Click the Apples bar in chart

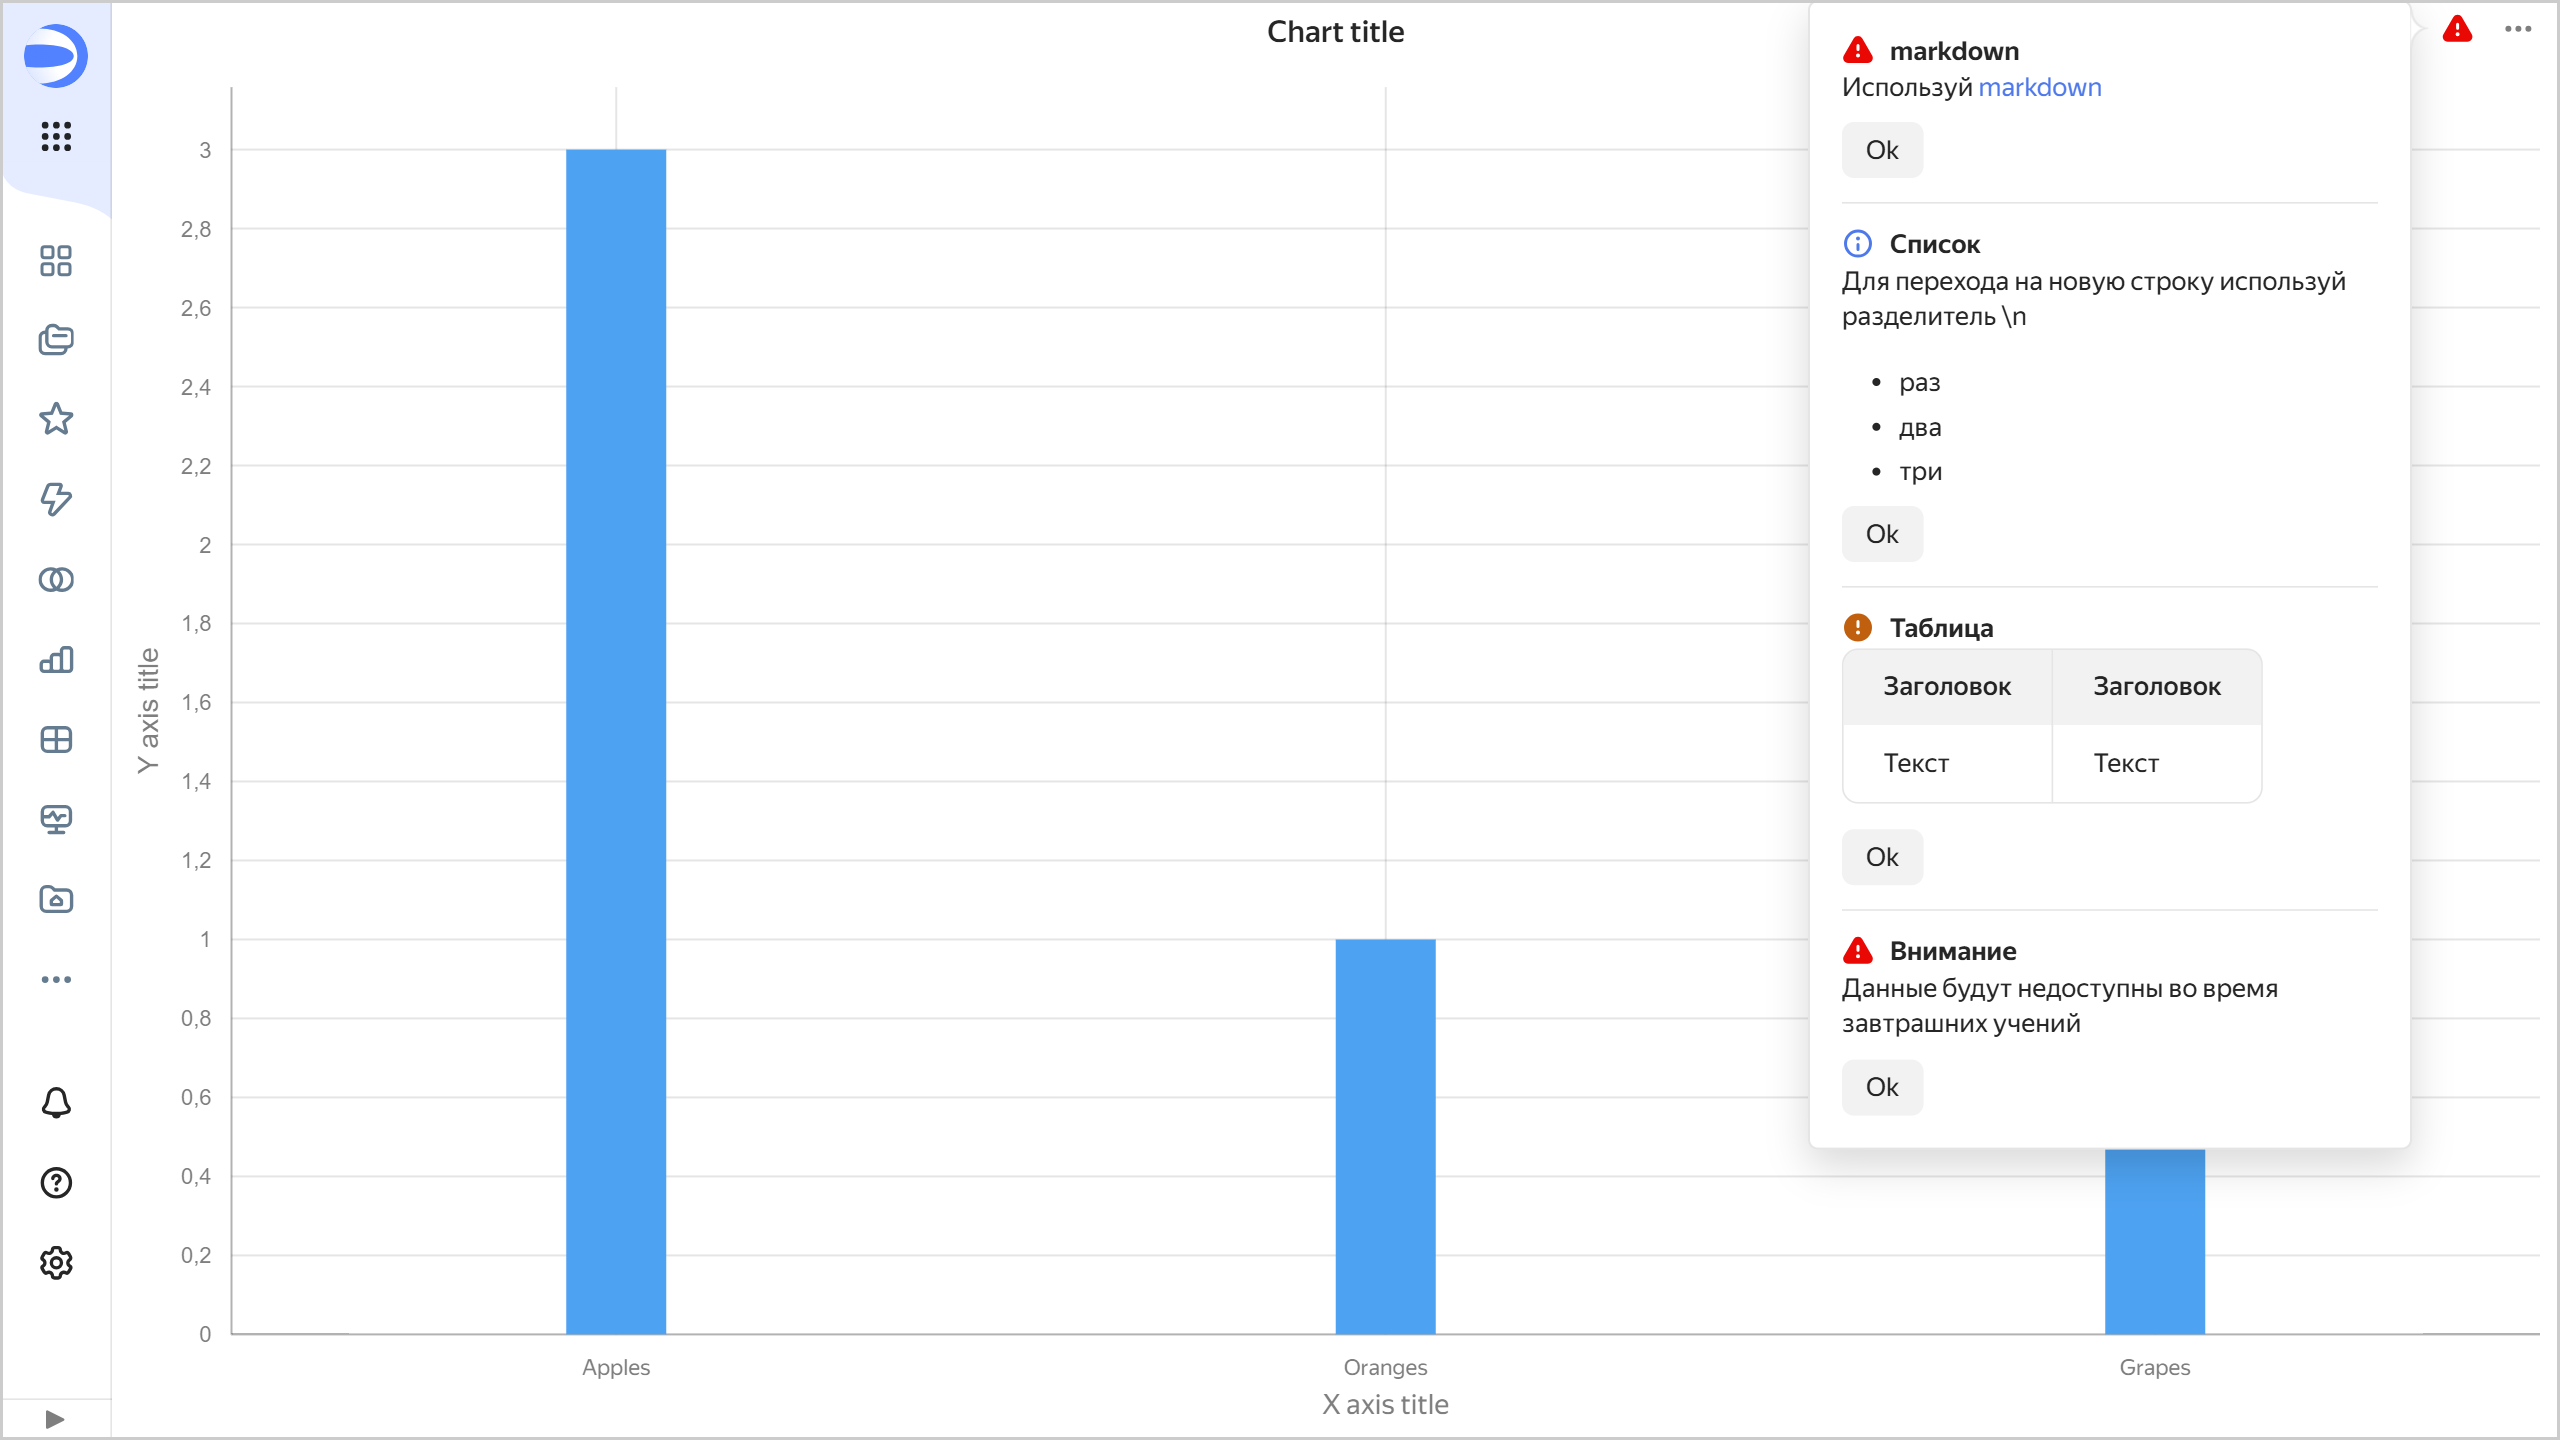tap(616, 740)
